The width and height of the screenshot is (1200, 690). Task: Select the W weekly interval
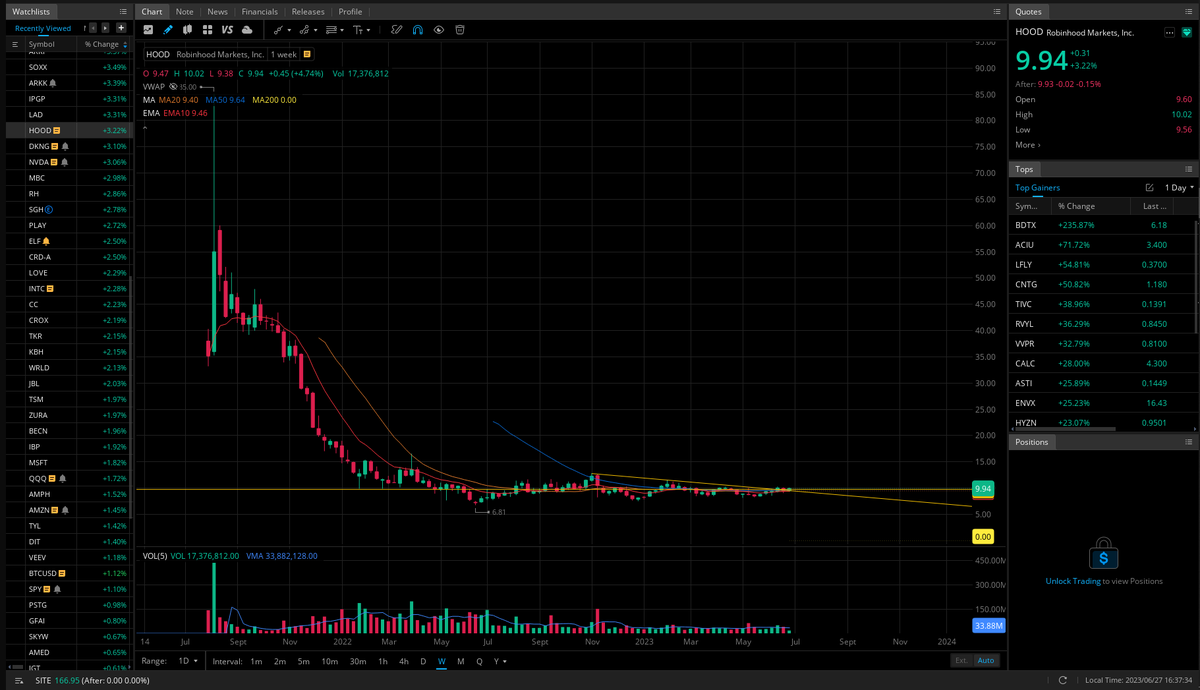(441, 661)
